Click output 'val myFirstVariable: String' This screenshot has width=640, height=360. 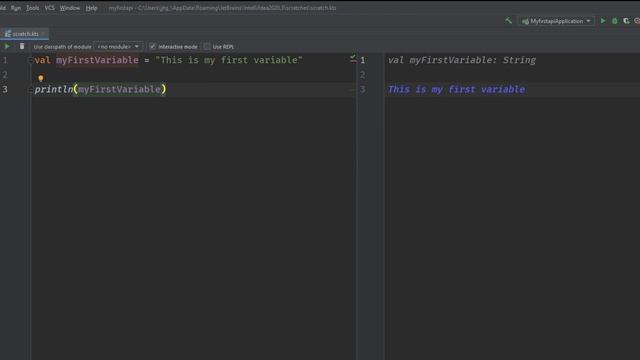(462, 60)
